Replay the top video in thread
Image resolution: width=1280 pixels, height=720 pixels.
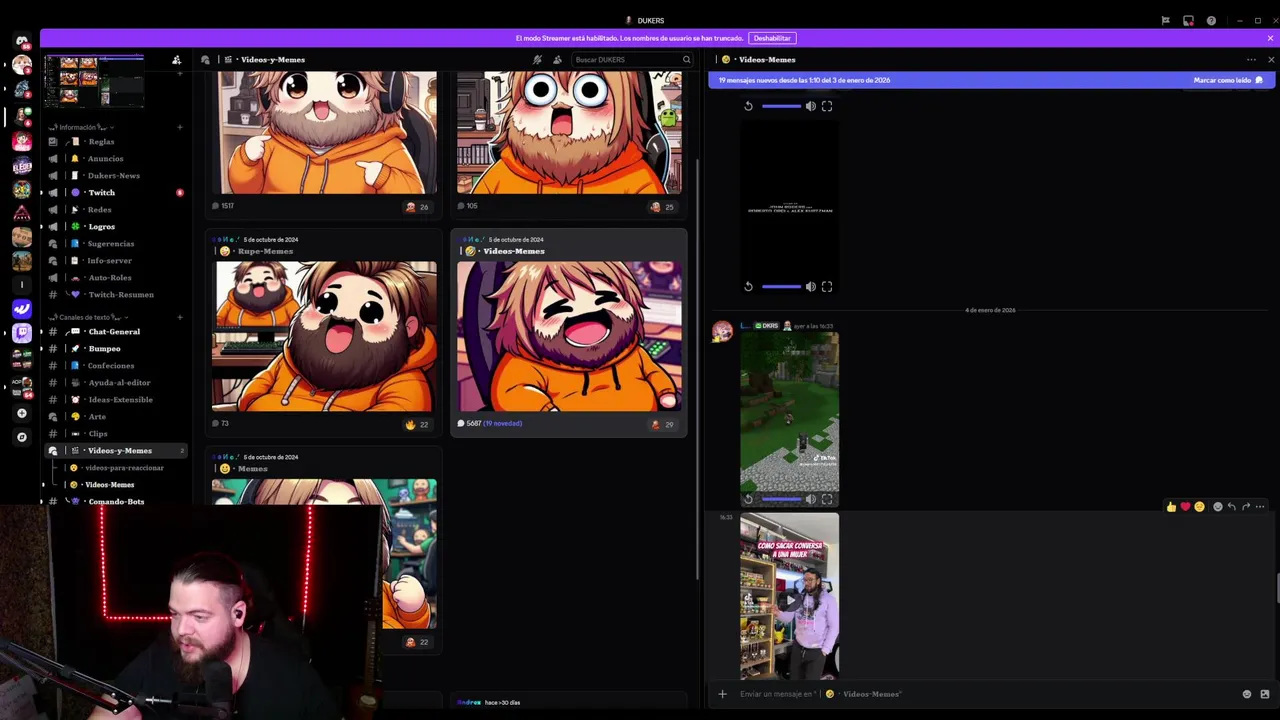coord(748,106)
